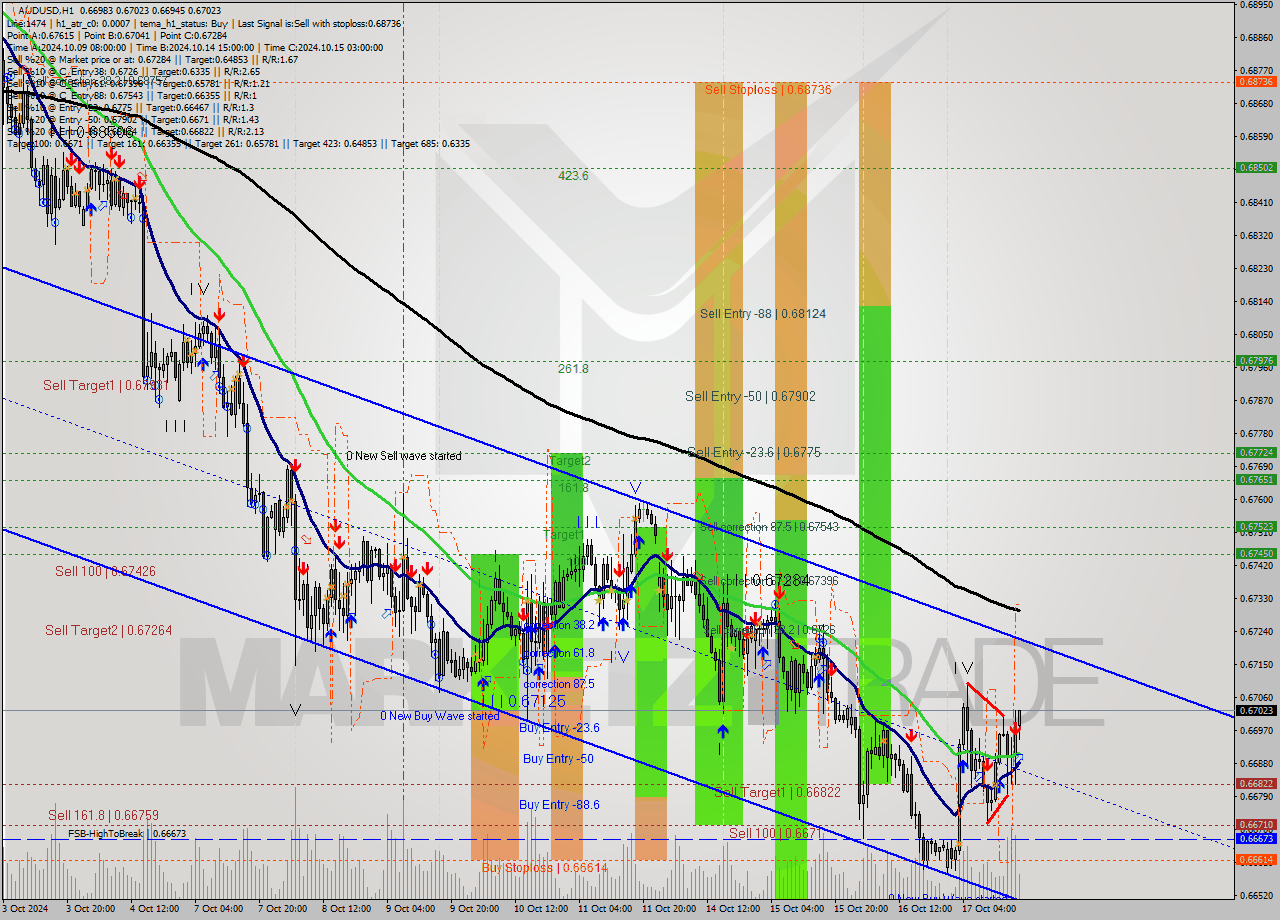
Task: Click the green 0.67450 price tag
Action: (x=1255, y=554)
